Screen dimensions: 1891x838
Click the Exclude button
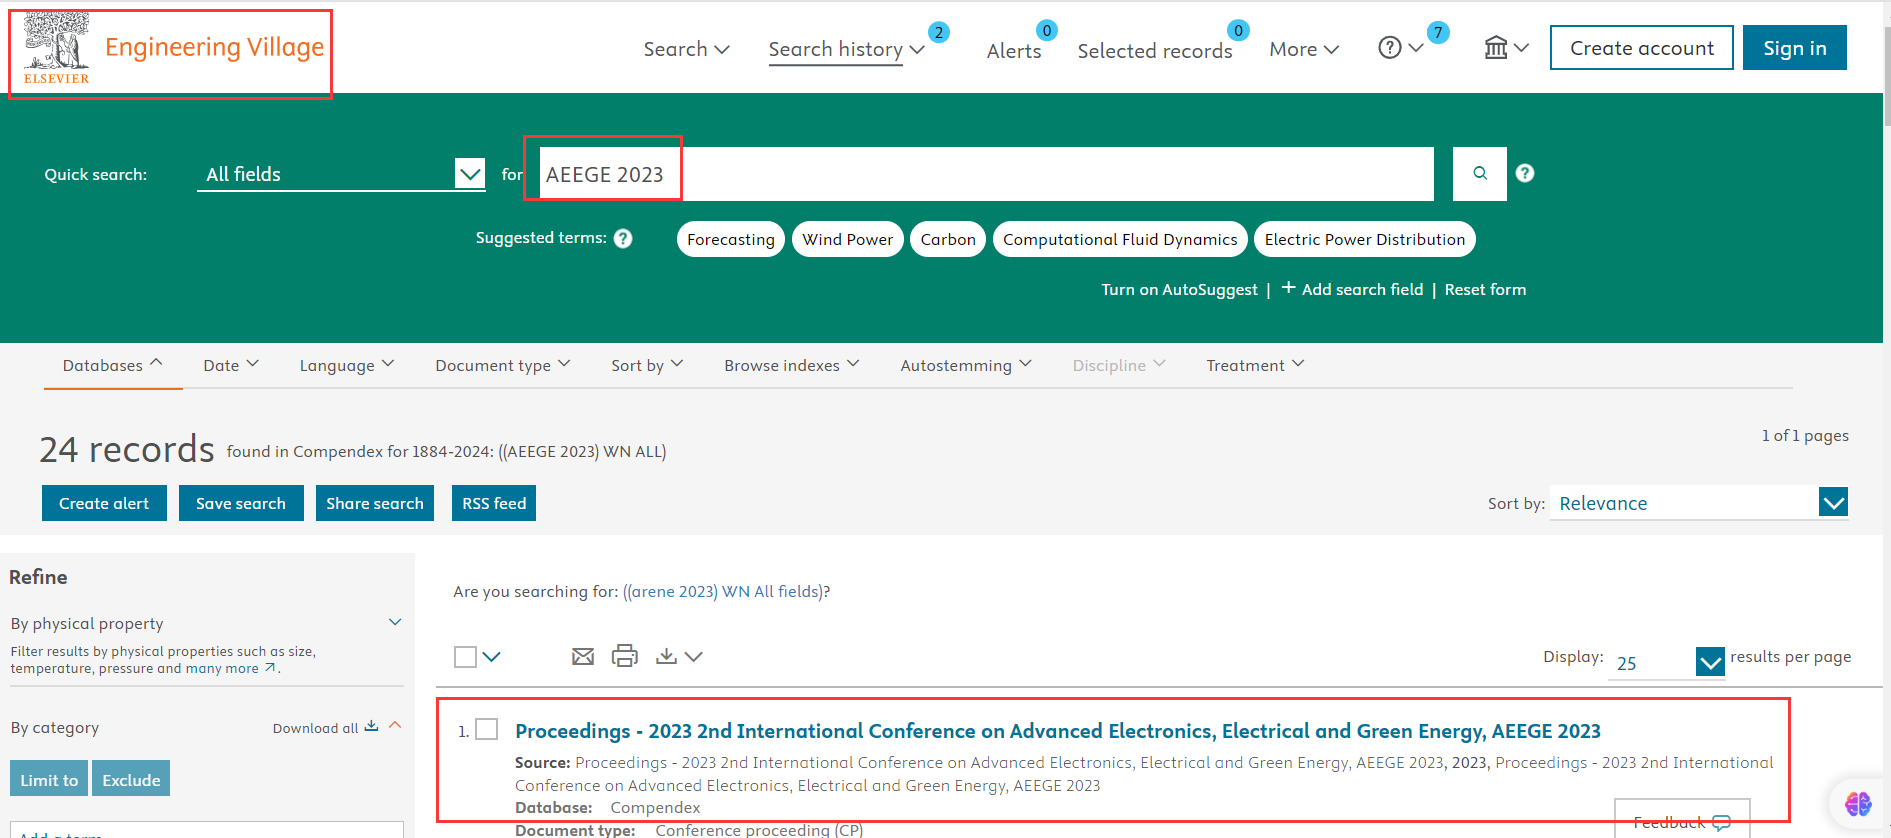click(131, 779)
